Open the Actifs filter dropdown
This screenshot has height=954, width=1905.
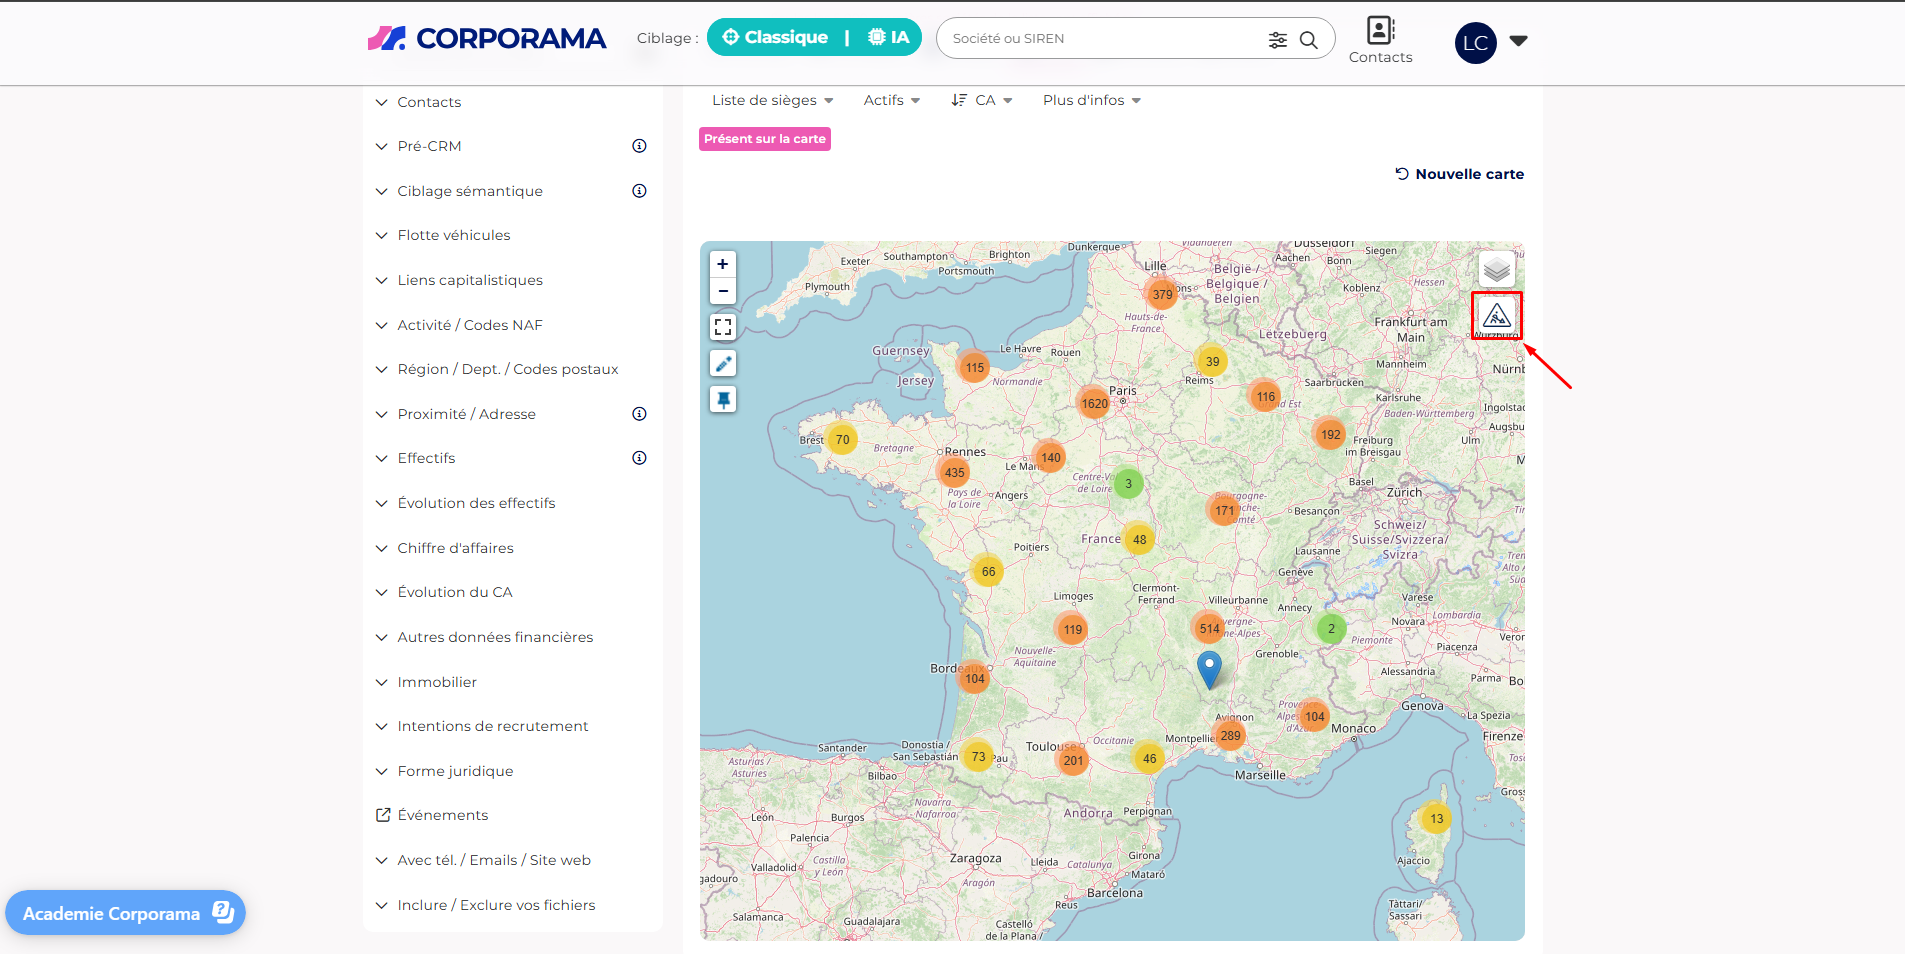click(x=891, y=100)
